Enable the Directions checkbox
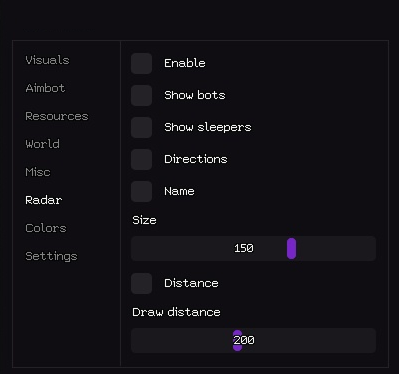 (142, 159)
